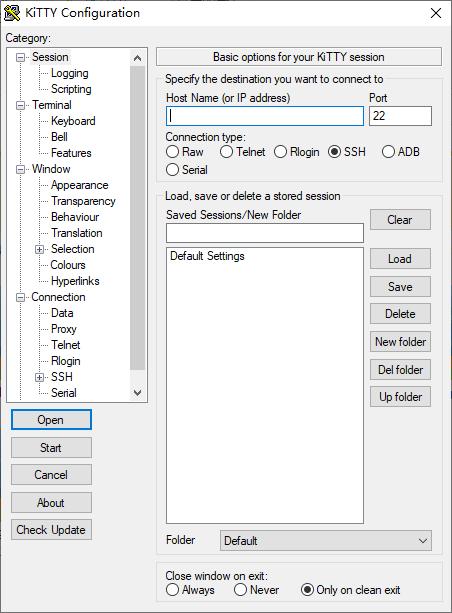Image resolution: width=452 pixels, height=613 pixels.
Task: Focus the Host Name input field
Action: pyautogui.click(x=265, y=116)
